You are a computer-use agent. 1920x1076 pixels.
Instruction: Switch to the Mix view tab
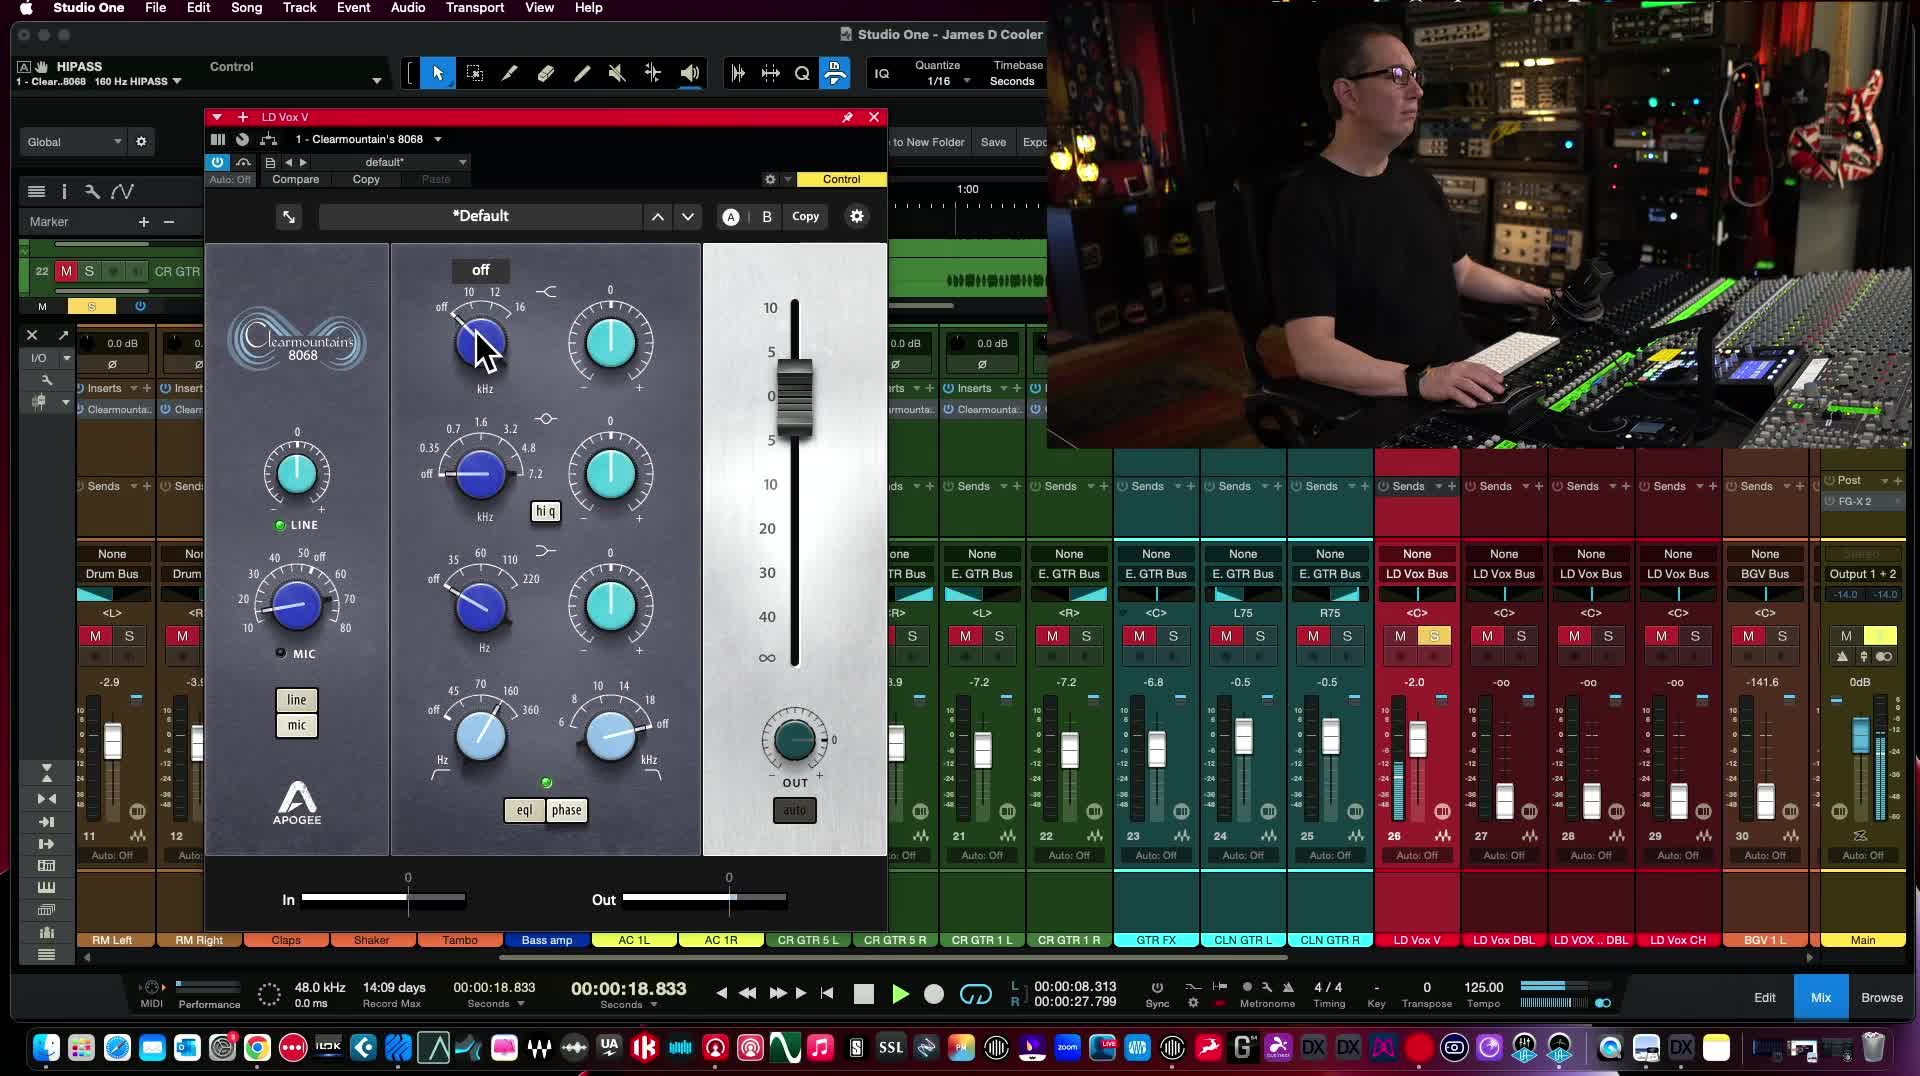click(x=1820, y=997)
